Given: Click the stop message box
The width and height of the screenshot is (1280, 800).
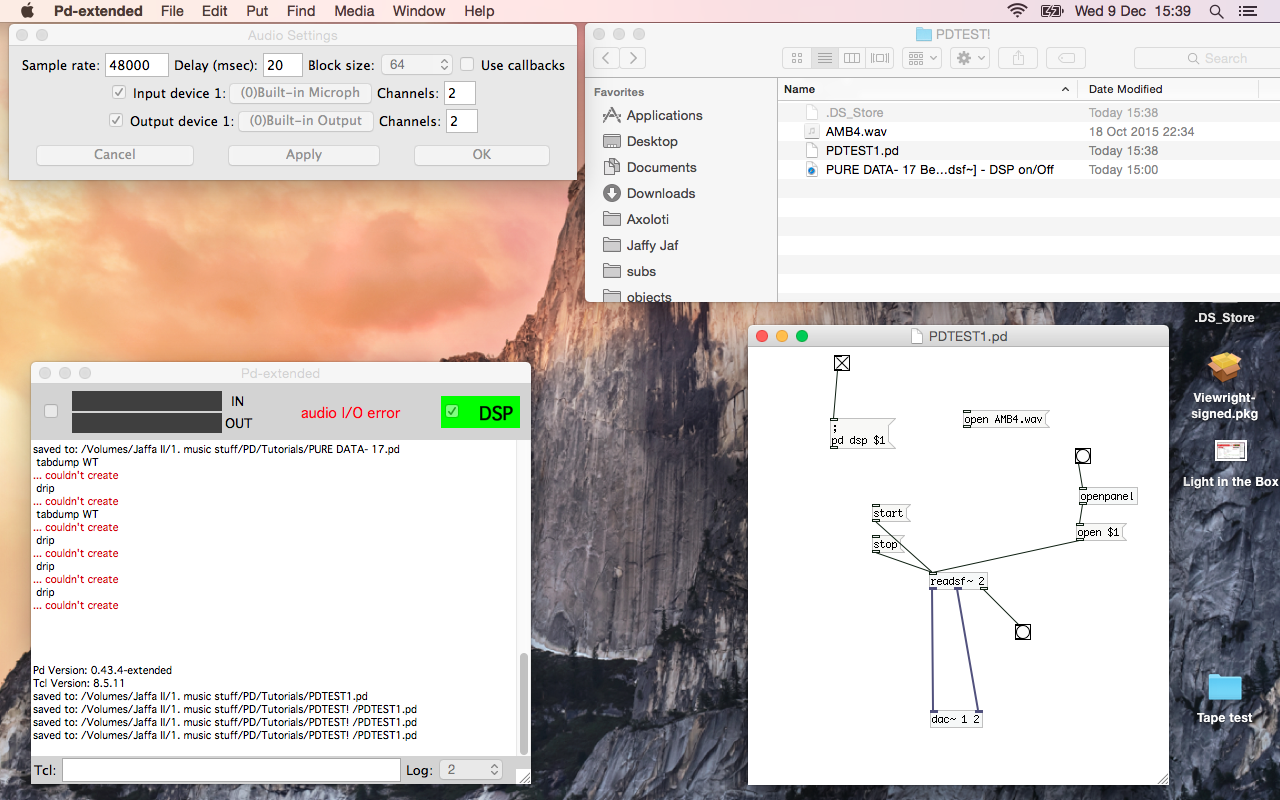Looking at the screenshot, I should 887,545.
